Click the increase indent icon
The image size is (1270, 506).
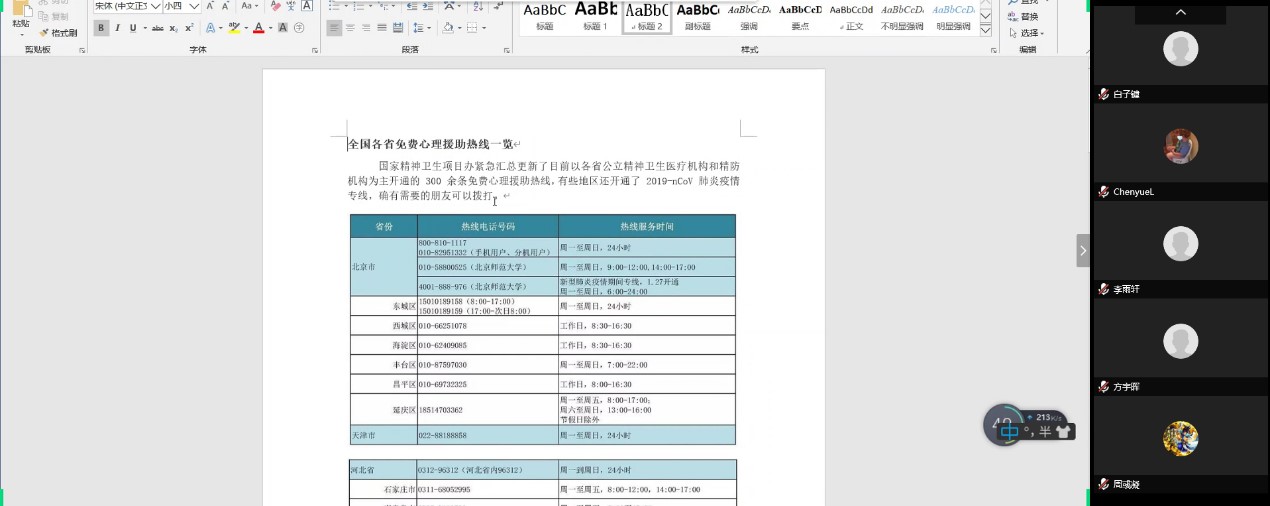[x=427, y=6]
